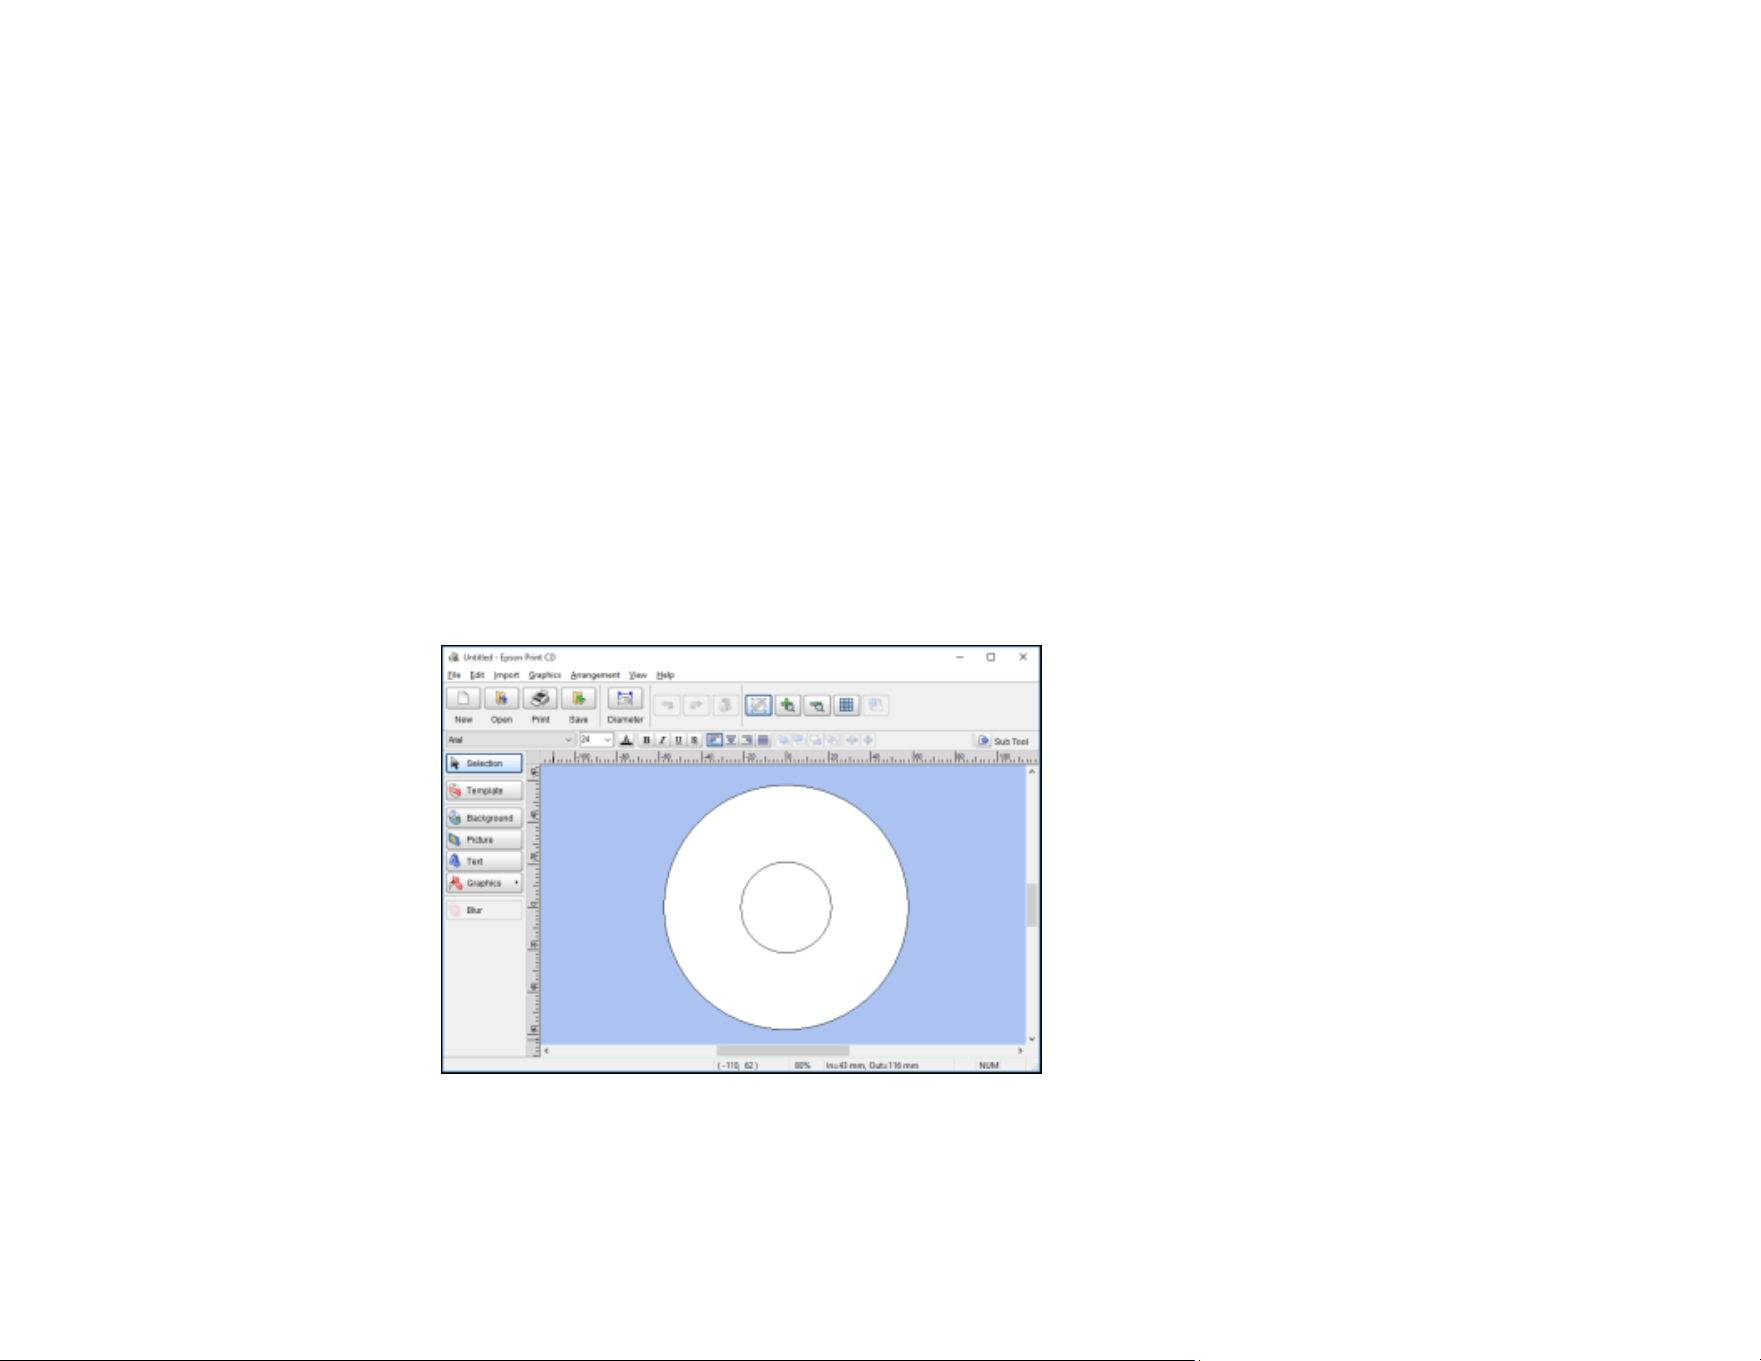
Task: Toggle Underline text formatting
Action: [678, 740]
